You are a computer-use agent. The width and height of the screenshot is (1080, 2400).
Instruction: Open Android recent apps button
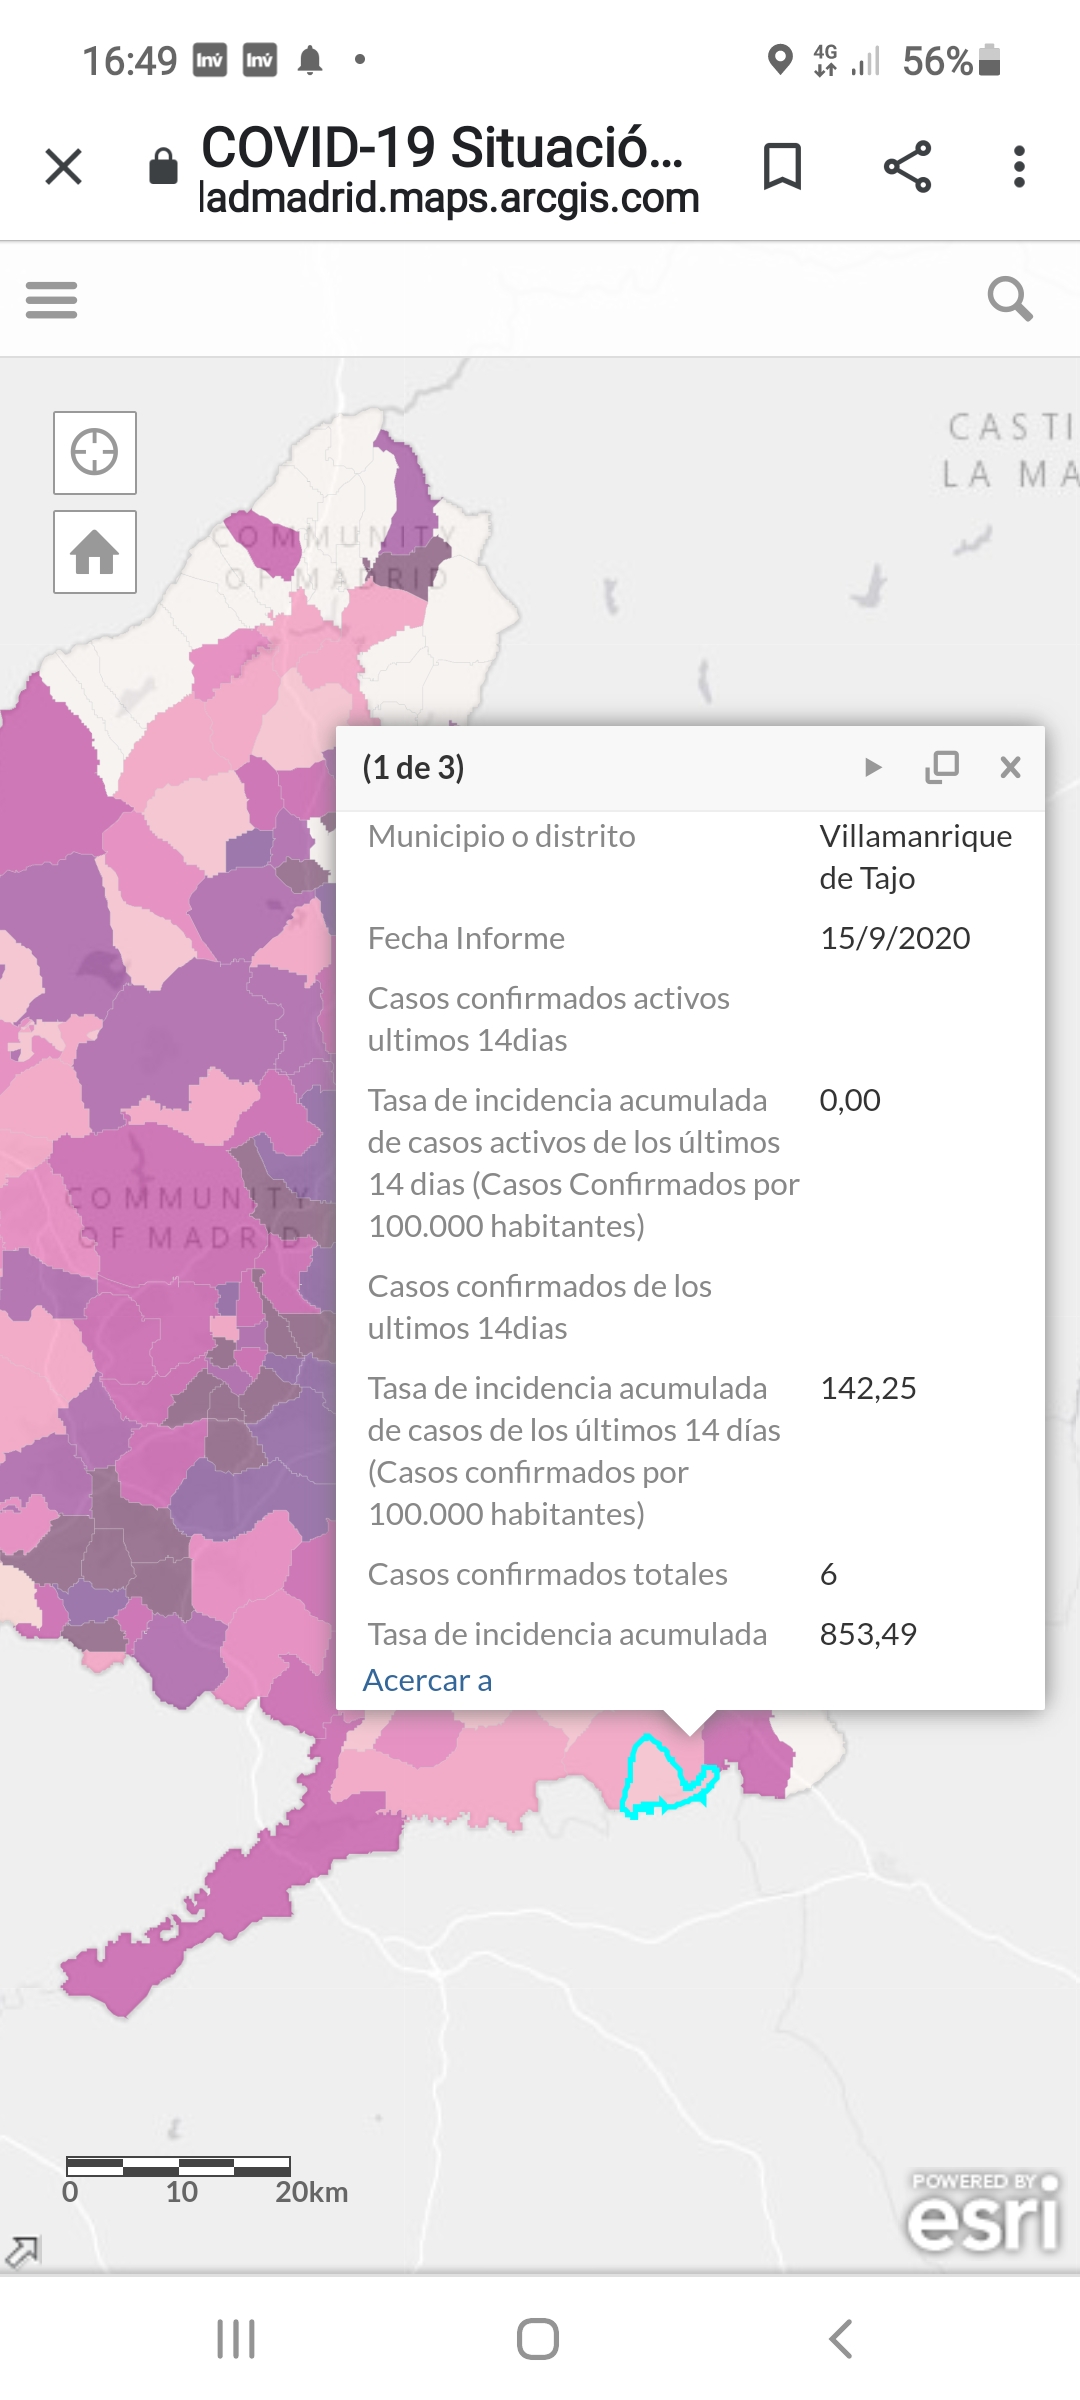[236, 2339]
